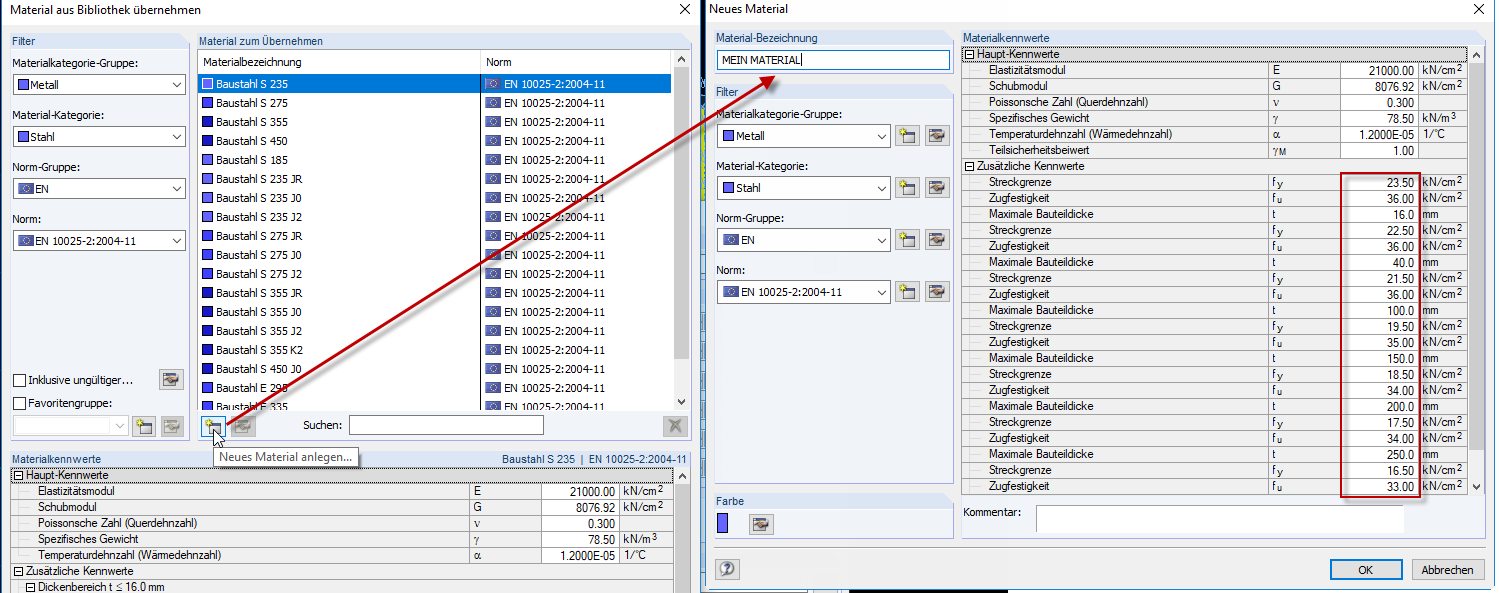1499x593 pixels.
Task: Click the edit icon next to 'Inklusive ungültiger'
Action: click(x=172, y=380)
